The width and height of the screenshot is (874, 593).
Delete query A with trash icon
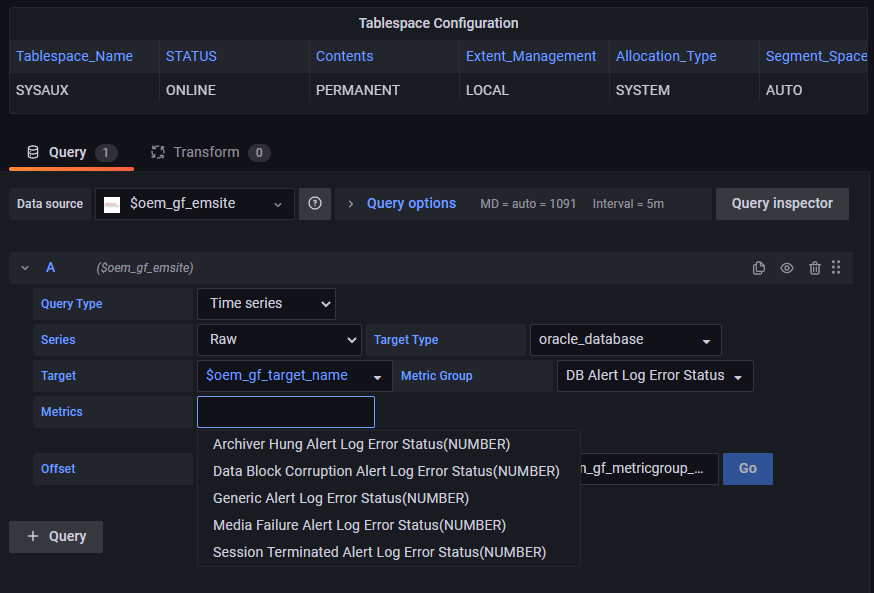coord(815,268)
